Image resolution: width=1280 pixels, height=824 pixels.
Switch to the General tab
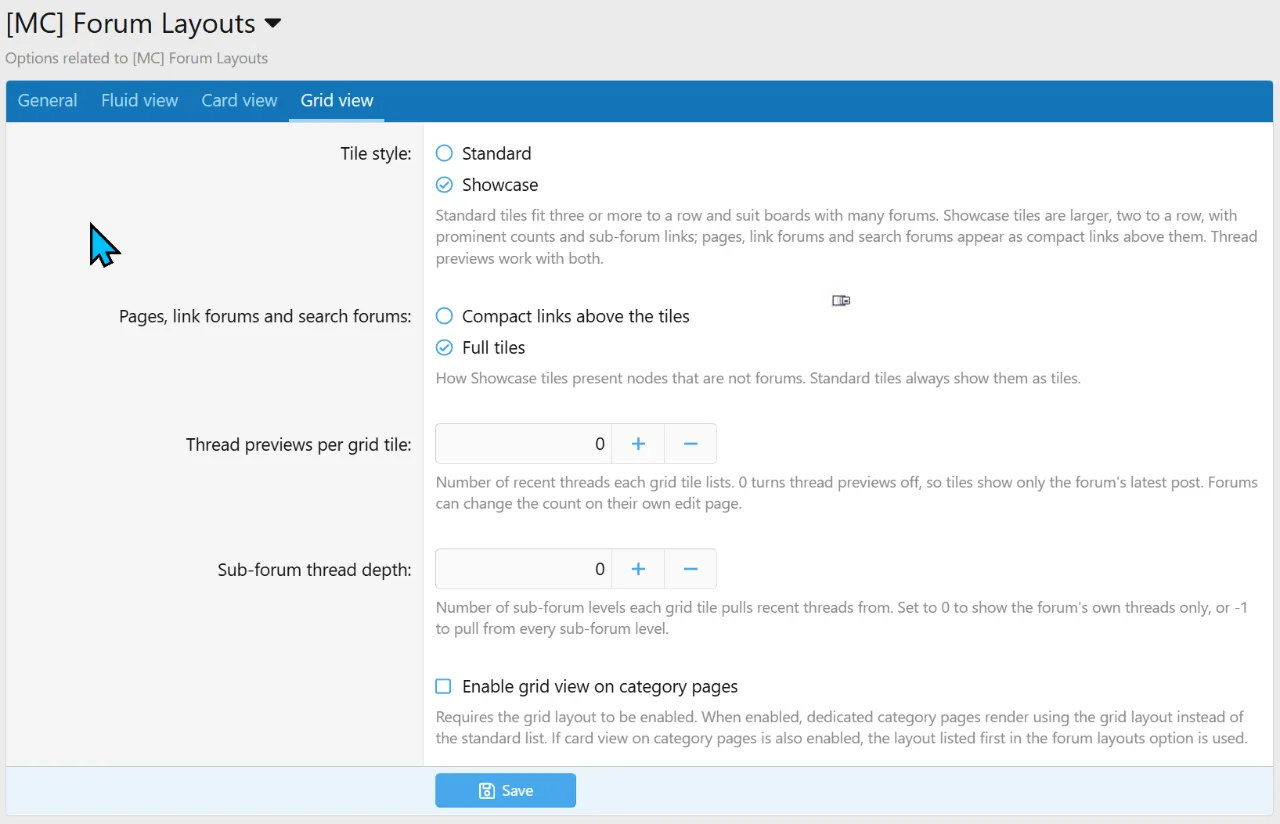point(47,100)
